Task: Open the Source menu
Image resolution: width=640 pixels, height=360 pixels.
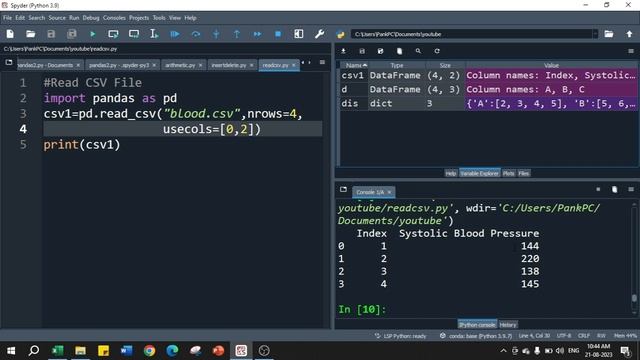Action: 57,18
